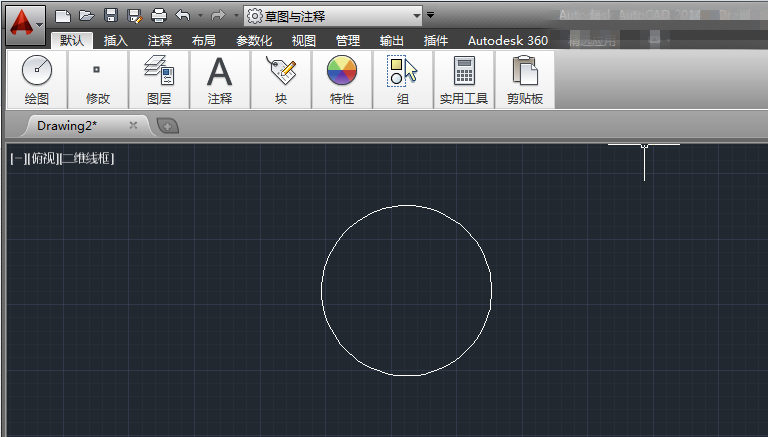Open the 绘图 draw panel
768x437 pixels.
pyautogui.click(x=37, y=79)
